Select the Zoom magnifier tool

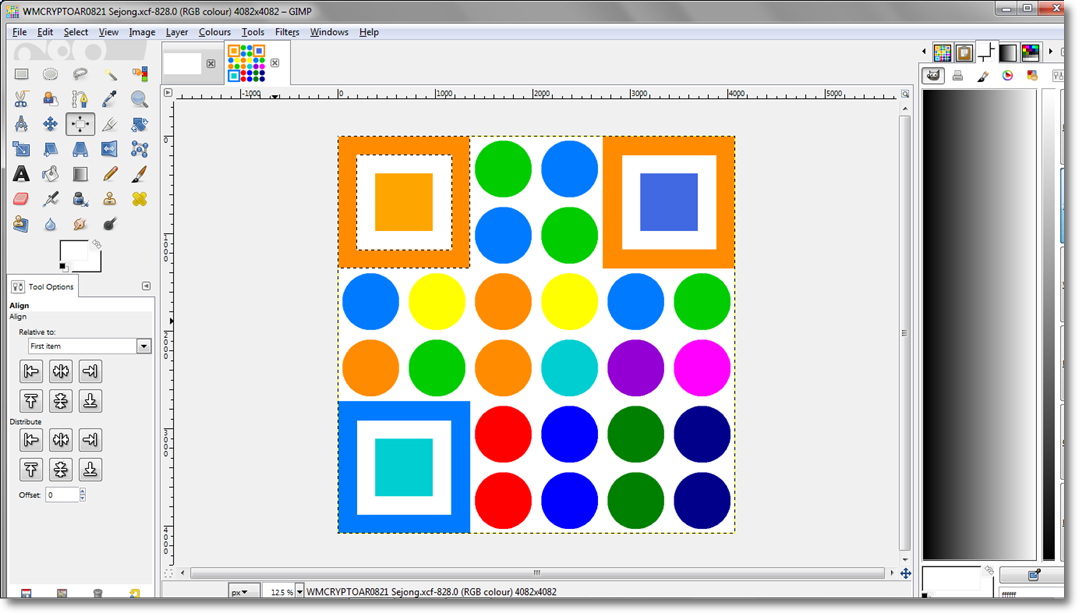[x=140, y=99]
